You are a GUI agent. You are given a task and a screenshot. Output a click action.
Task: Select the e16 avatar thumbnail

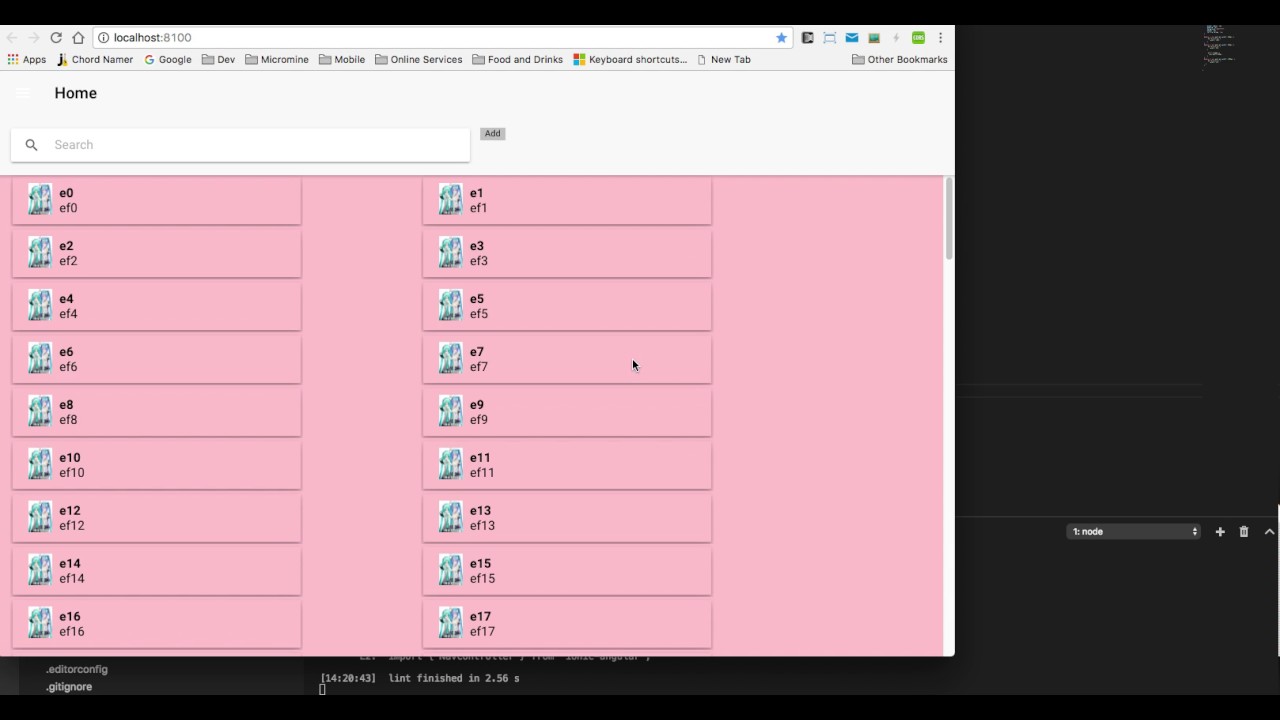pos(40,624)
